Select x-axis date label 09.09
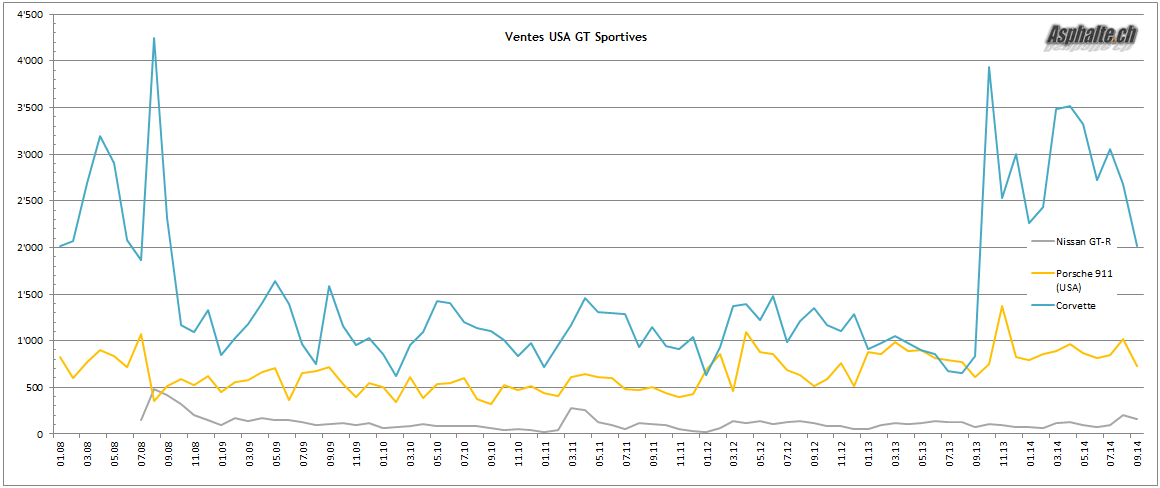Screen dimensions: 1160x488 [x=330, y=453]
